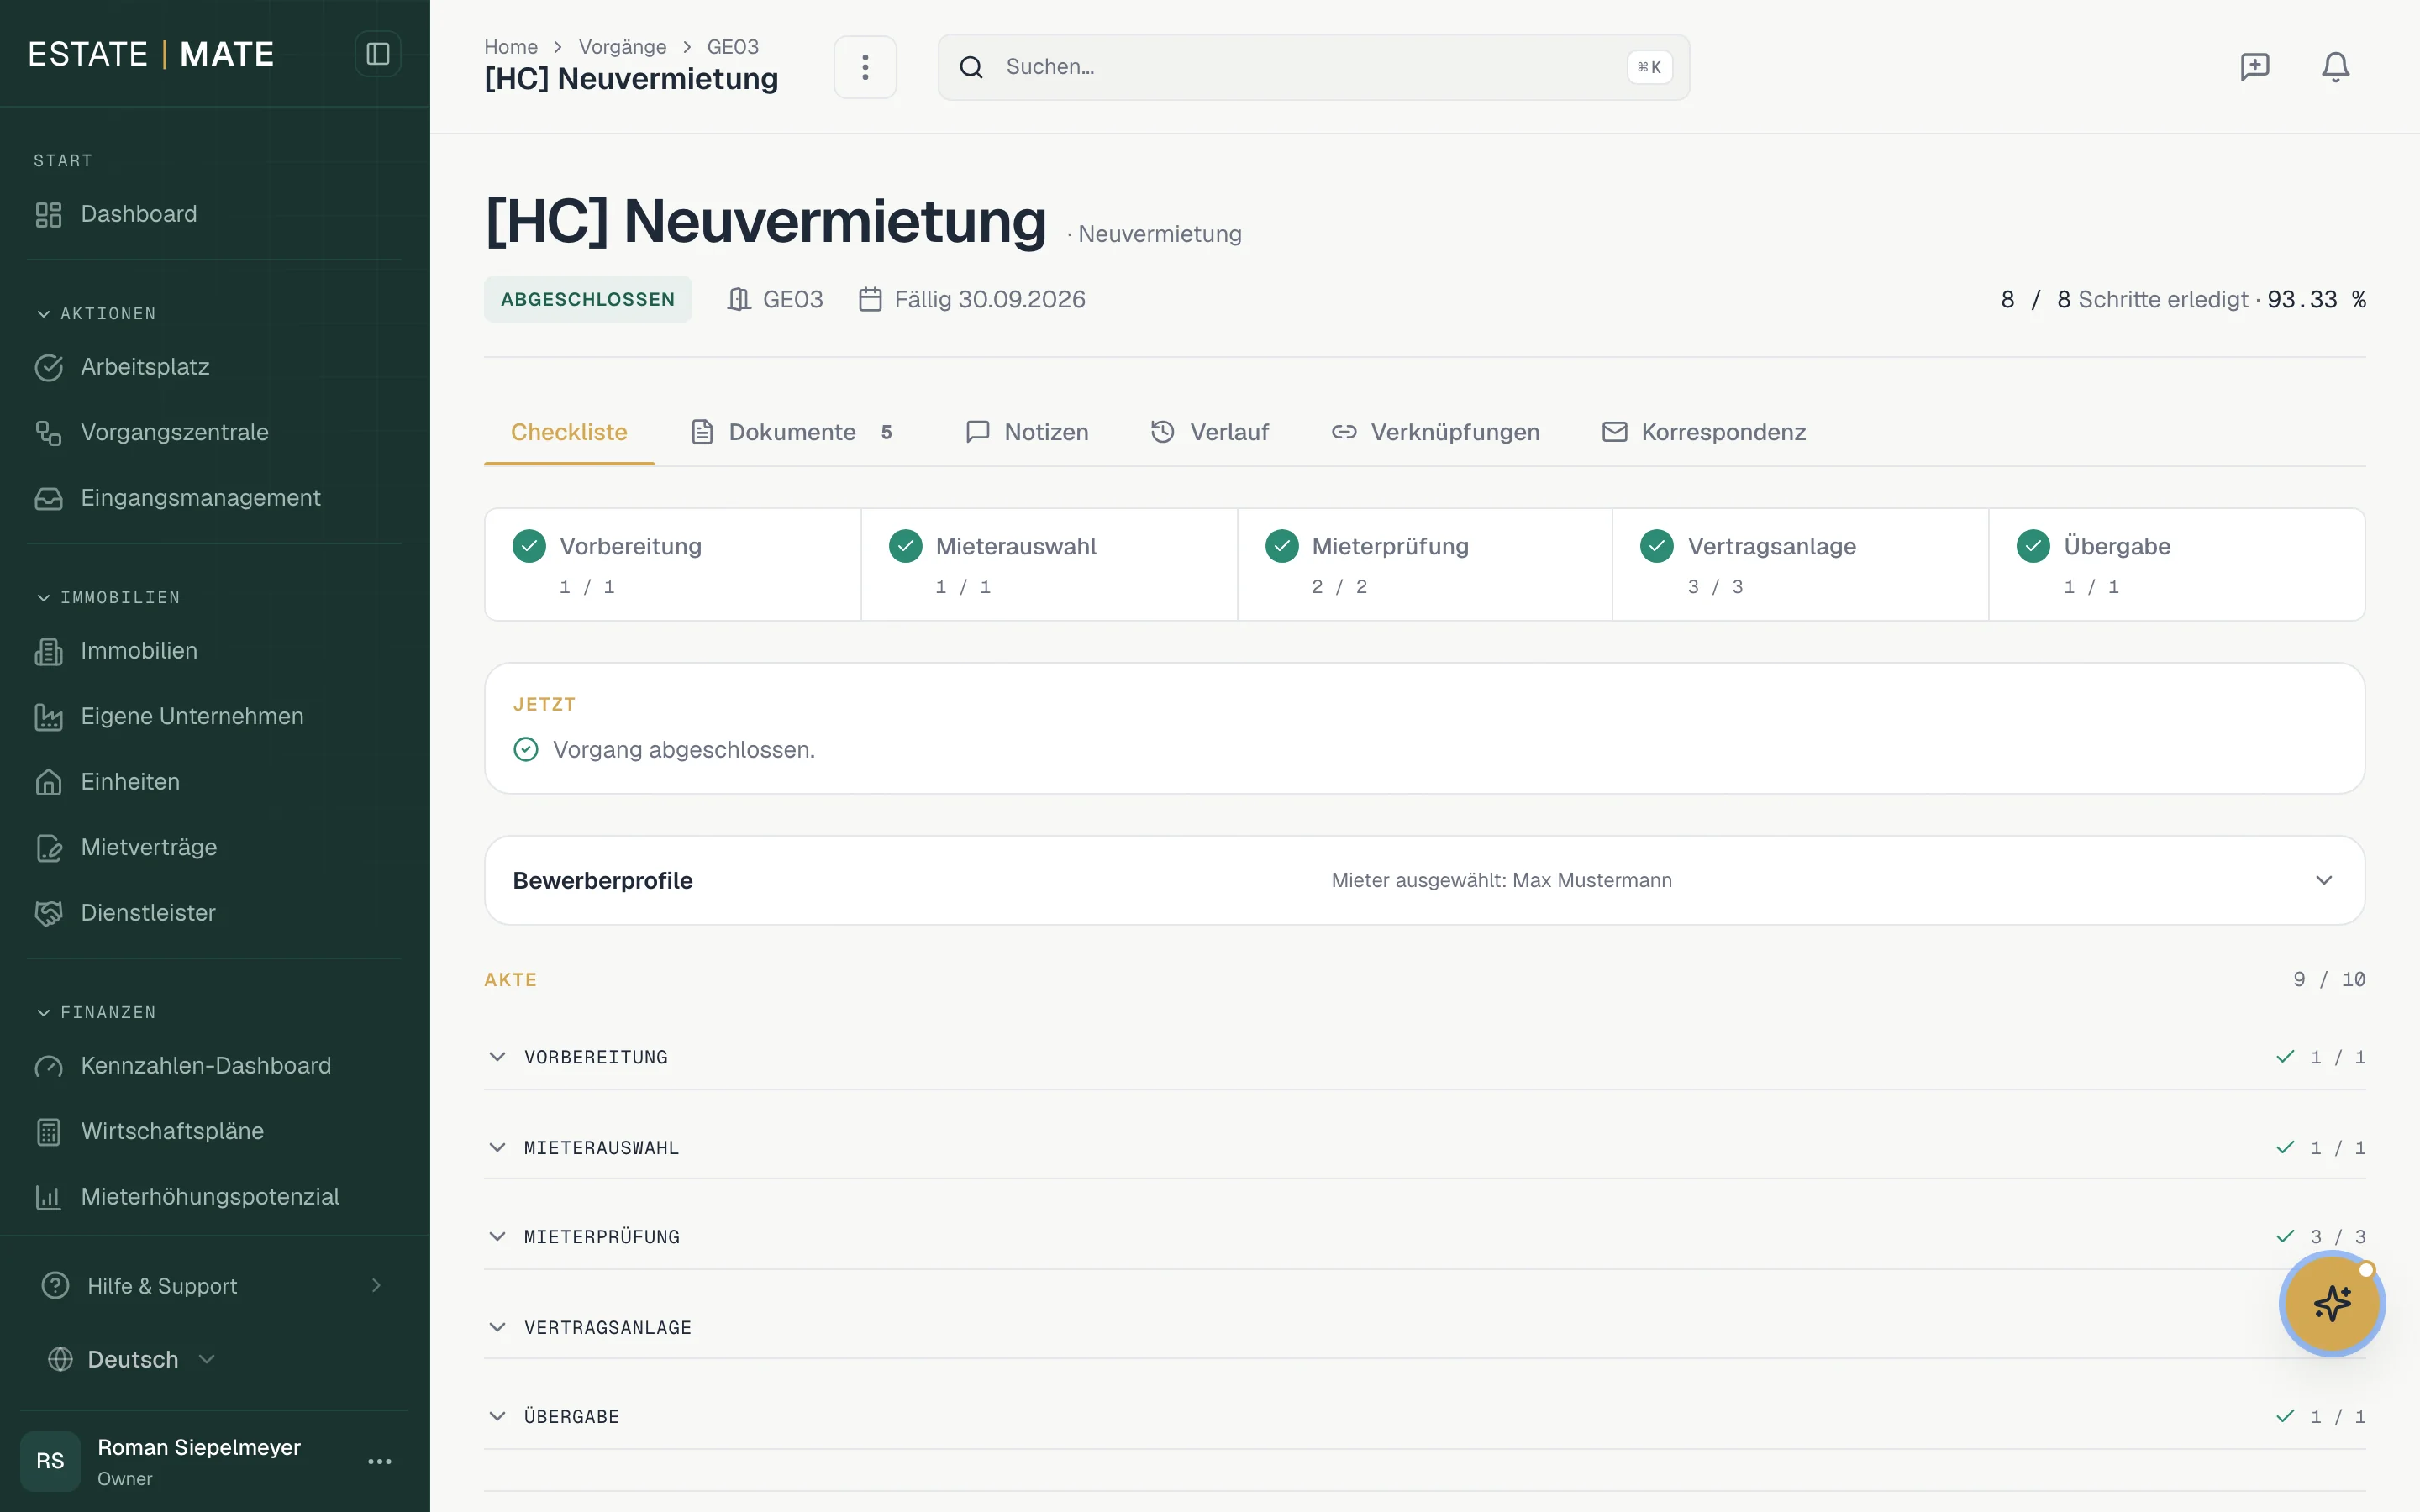Switch to the Verlauf tab
This screenshot has height=1512, width=2420.
[1210, 432]
